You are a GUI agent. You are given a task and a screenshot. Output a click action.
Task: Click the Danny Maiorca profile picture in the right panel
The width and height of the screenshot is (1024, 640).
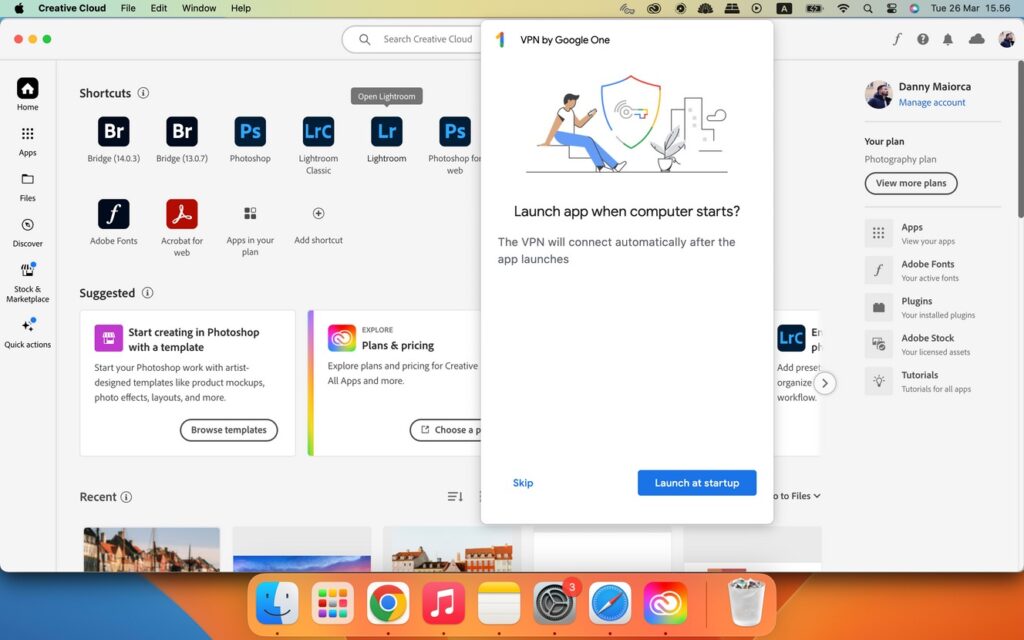pos(878,95)
